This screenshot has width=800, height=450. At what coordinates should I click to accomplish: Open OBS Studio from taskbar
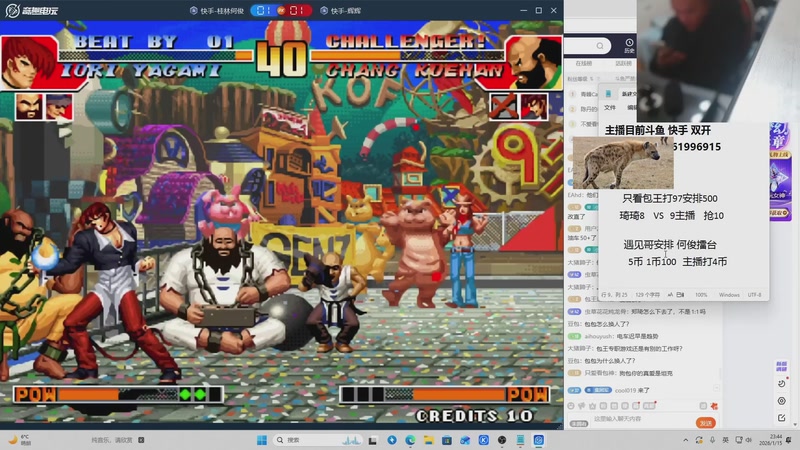click(x=502, y=440)
